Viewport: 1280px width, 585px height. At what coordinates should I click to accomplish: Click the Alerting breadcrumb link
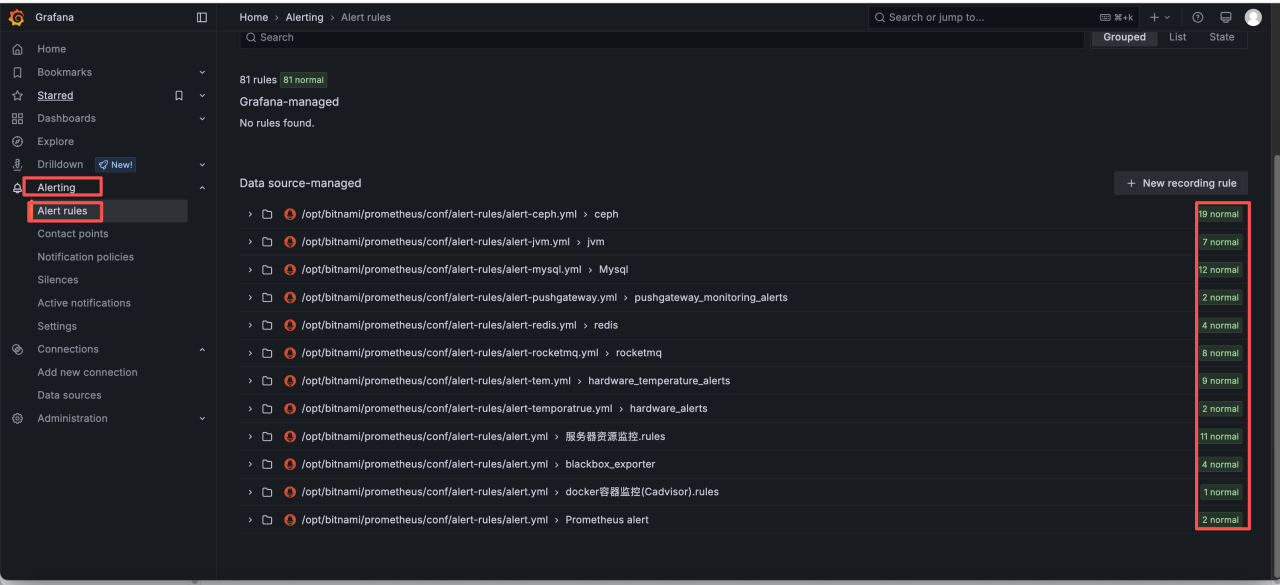pyautogui.click(x=304, y=17)
